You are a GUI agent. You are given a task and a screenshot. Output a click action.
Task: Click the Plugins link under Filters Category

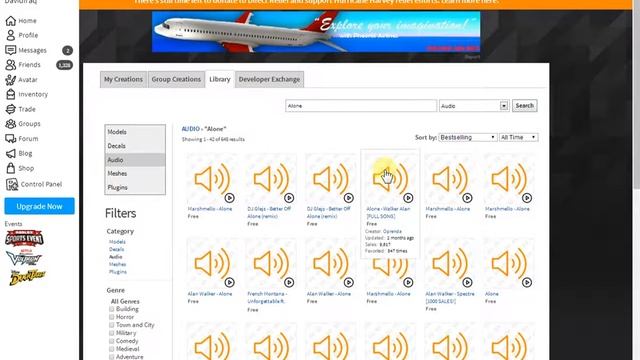[118, 271]
